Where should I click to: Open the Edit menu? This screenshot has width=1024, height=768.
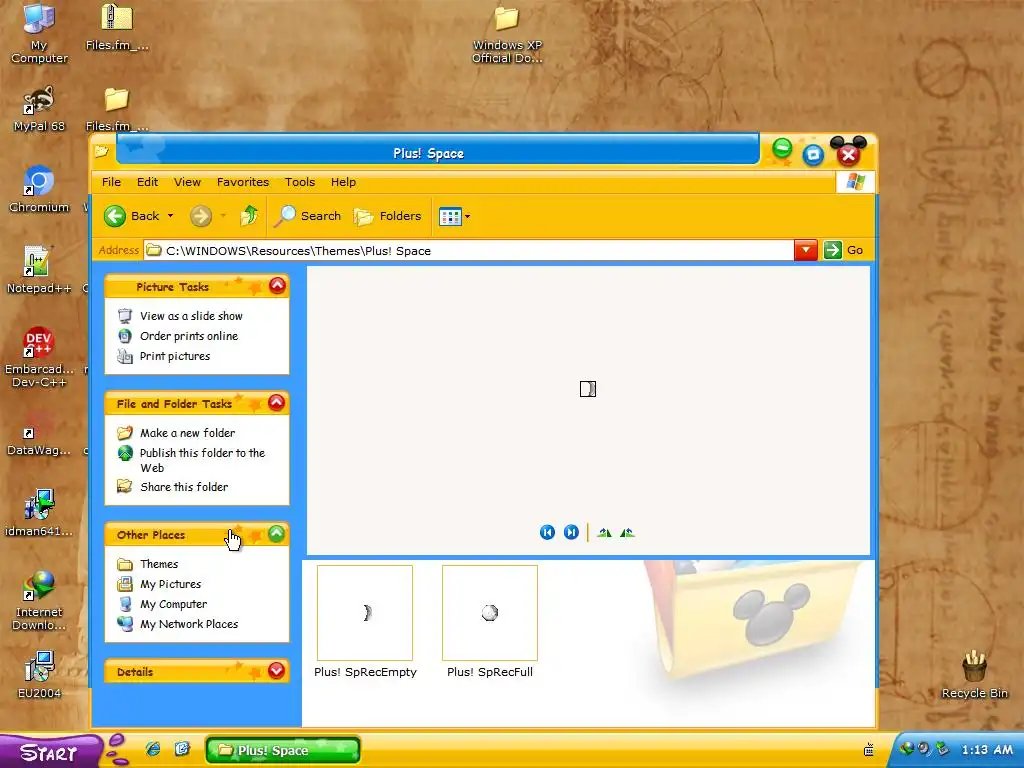point(147,182)
